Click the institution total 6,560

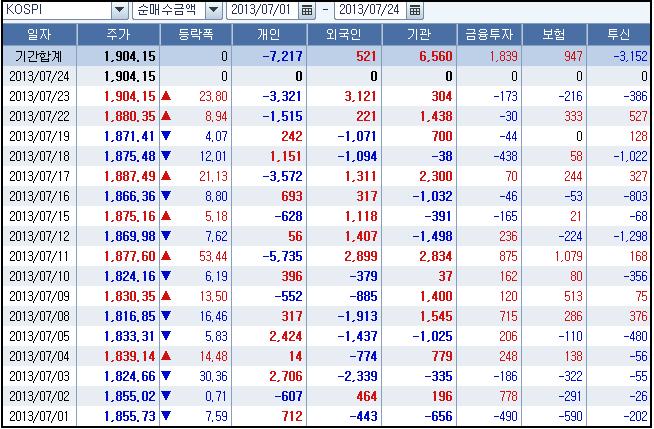click(x=436, y=56)
